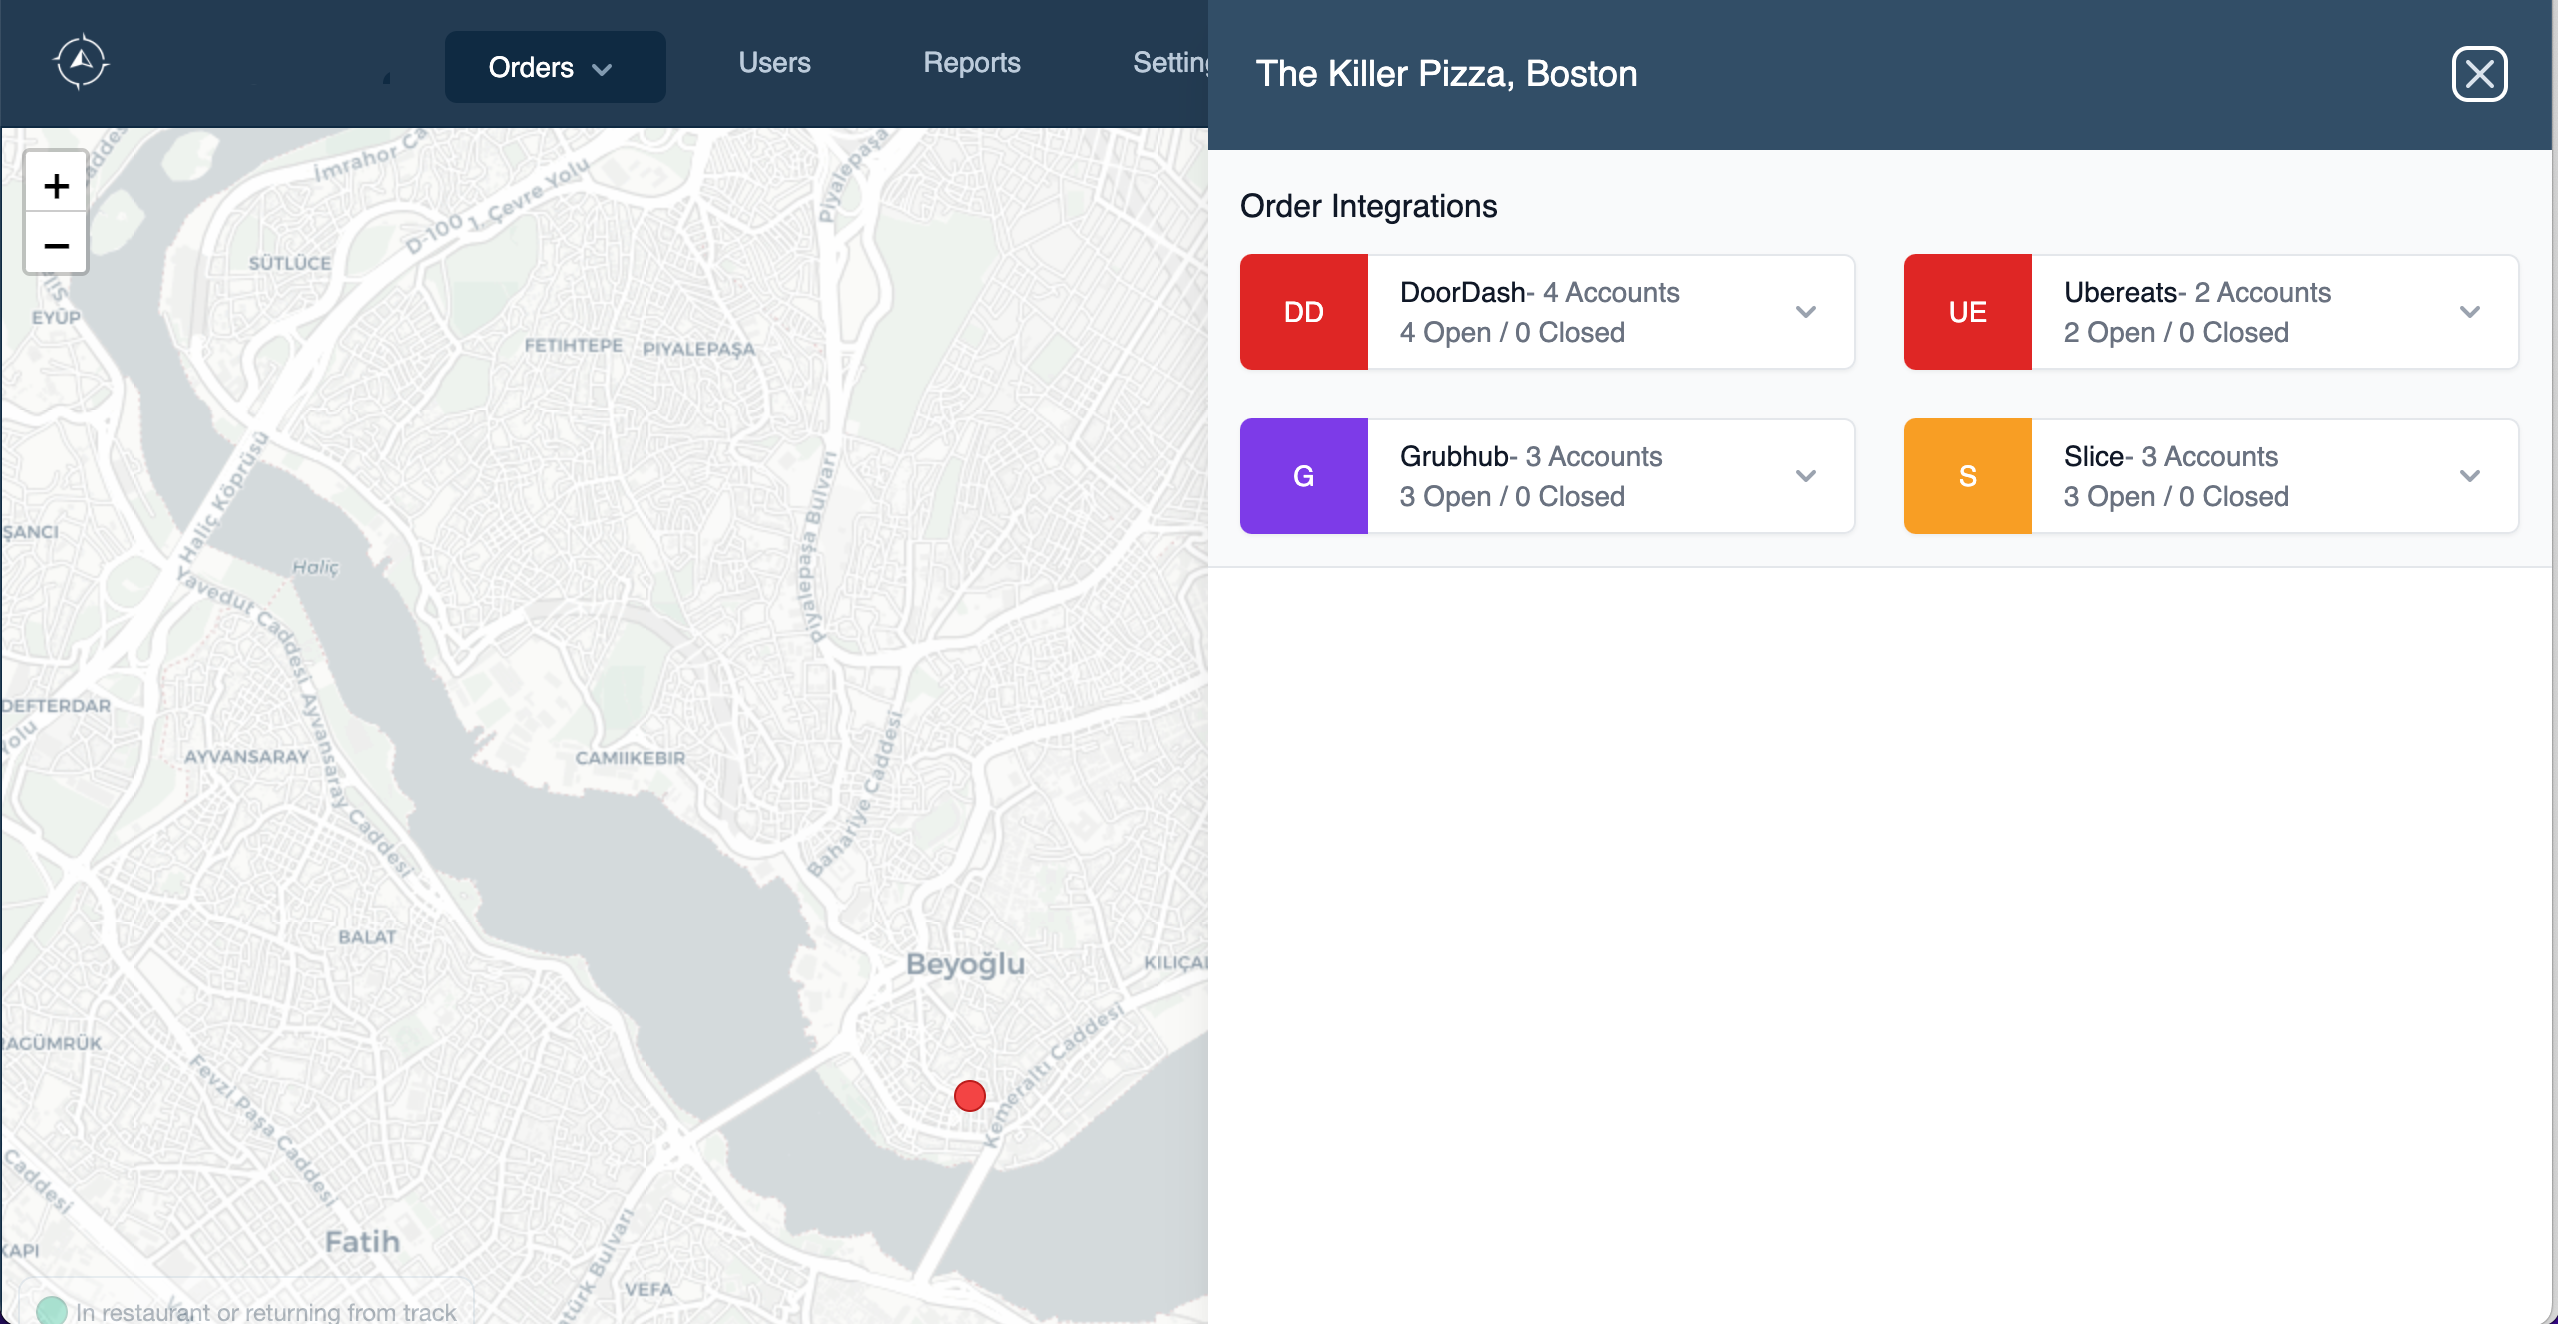Open the Orders dropdown menu
Viewport: 2558px width, 1324px height.
click(x=554, y=67)
